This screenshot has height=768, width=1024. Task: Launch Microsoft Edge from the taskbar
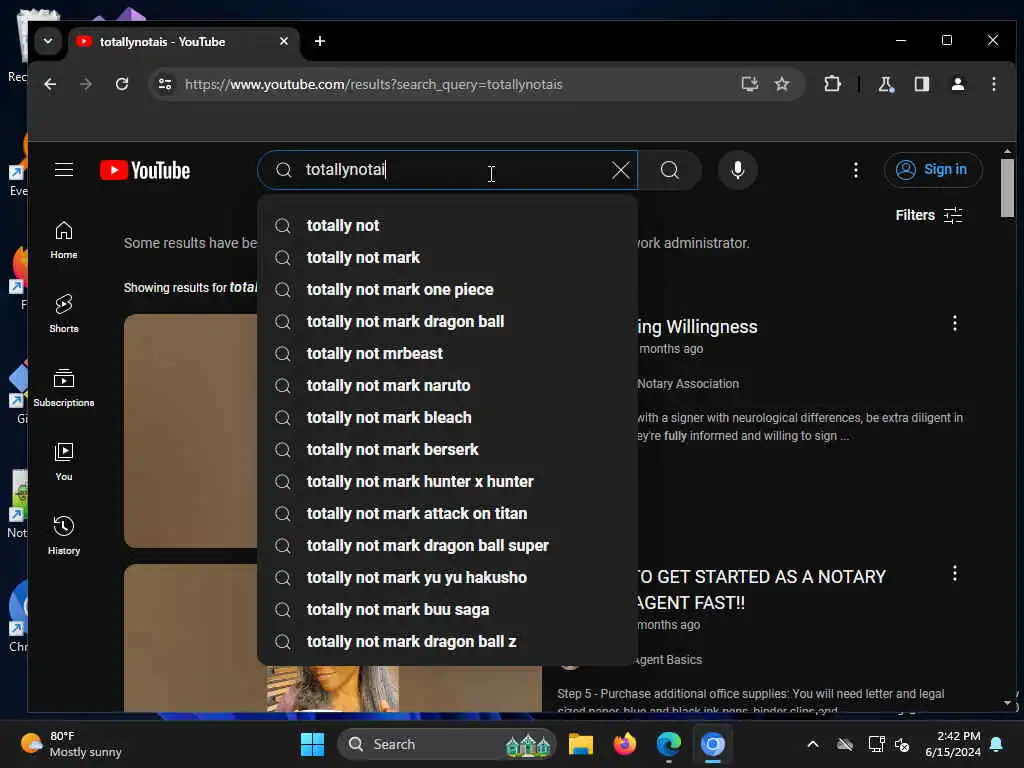(669, 744)
